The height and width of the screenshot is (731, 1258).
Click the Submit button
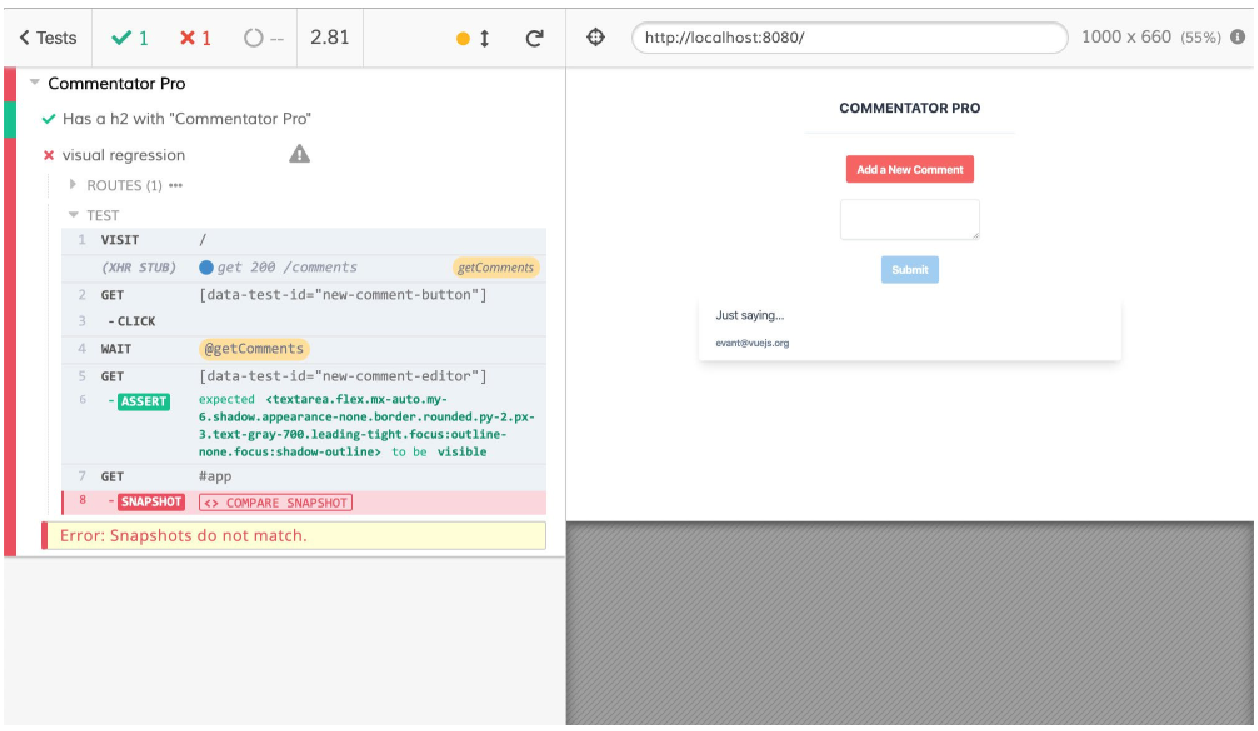tap(910, 270)
